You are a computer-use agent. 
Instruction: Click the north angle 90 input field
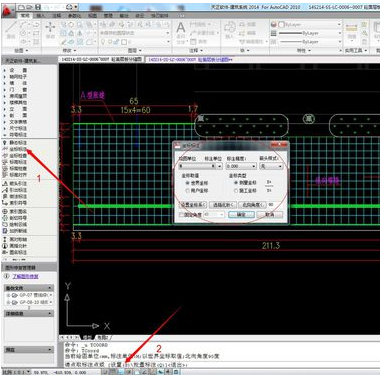point(275,205)
